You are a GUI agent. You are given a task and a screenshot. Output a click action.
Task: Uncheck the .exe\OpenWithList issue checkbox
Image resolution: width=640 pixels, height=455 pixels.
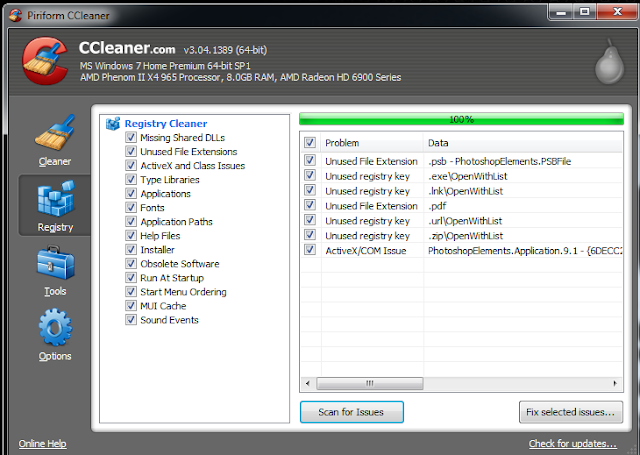(310, 175)
